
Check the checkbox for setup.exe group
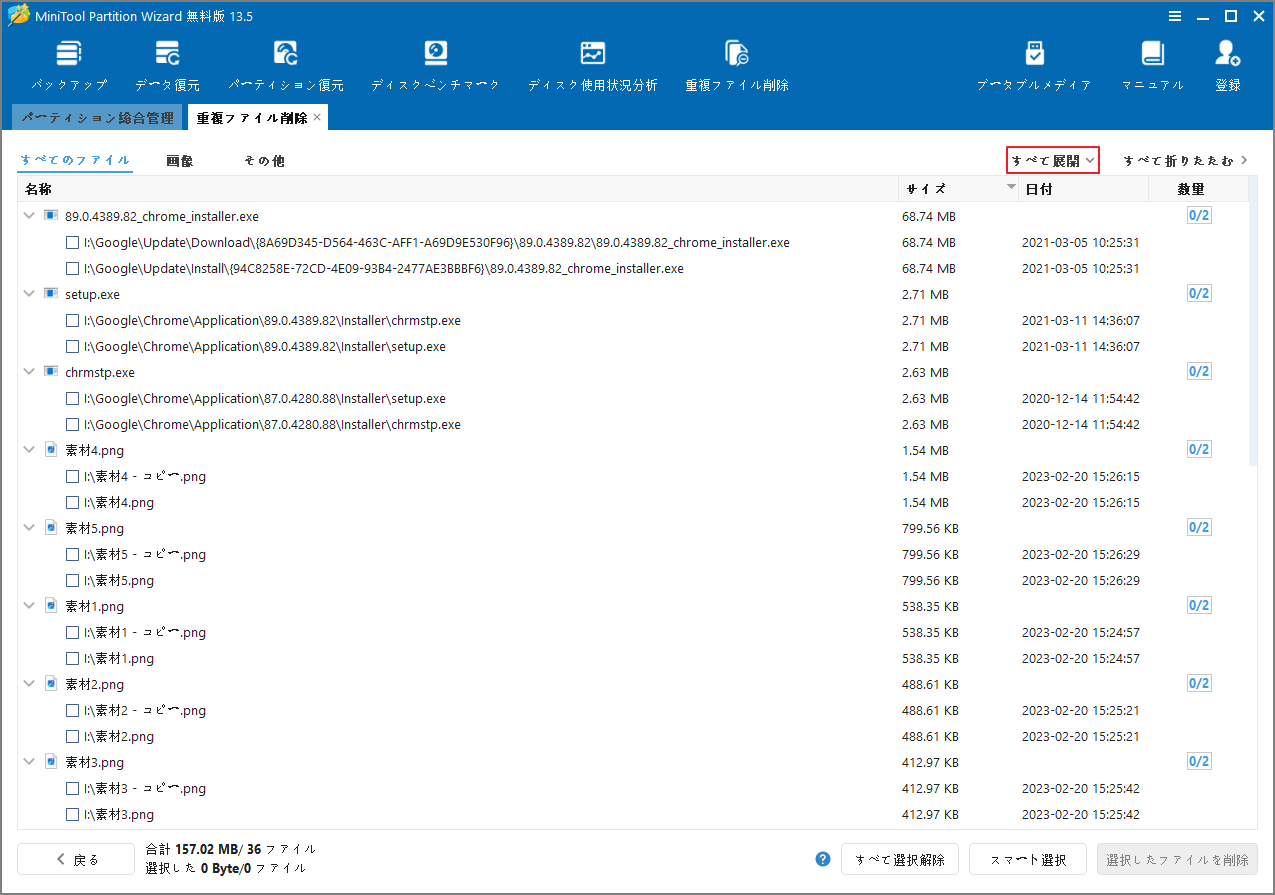pyautogui.click(x=50, y=293)
